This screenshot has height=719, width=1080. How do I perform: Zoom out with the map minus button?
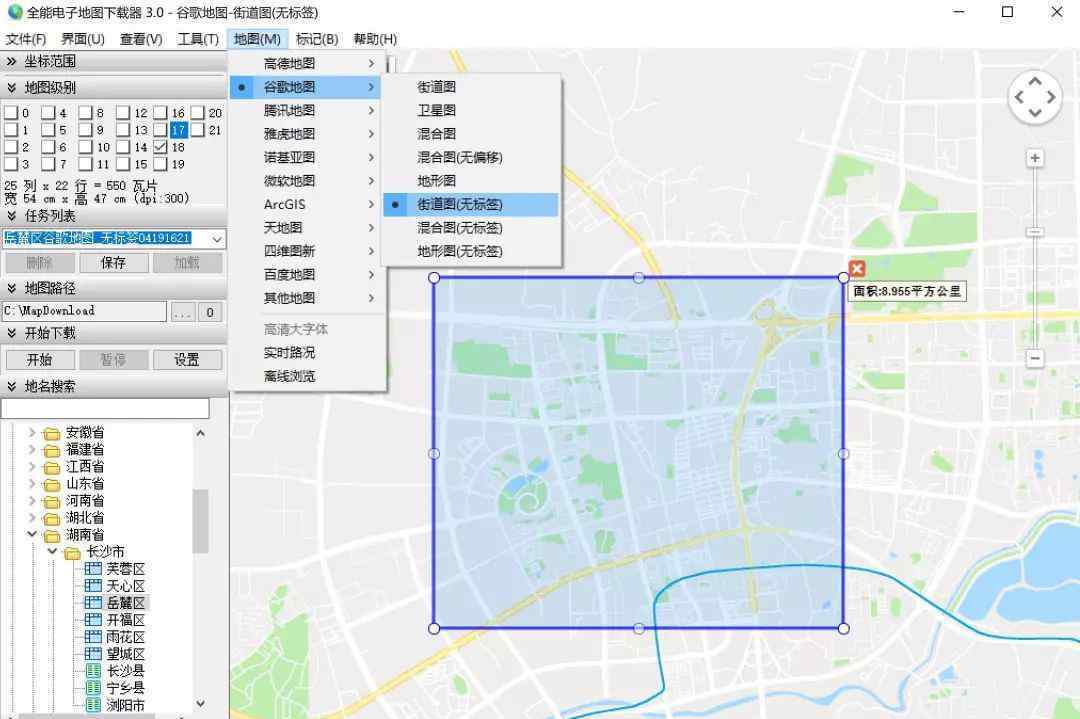(1035, 358)
